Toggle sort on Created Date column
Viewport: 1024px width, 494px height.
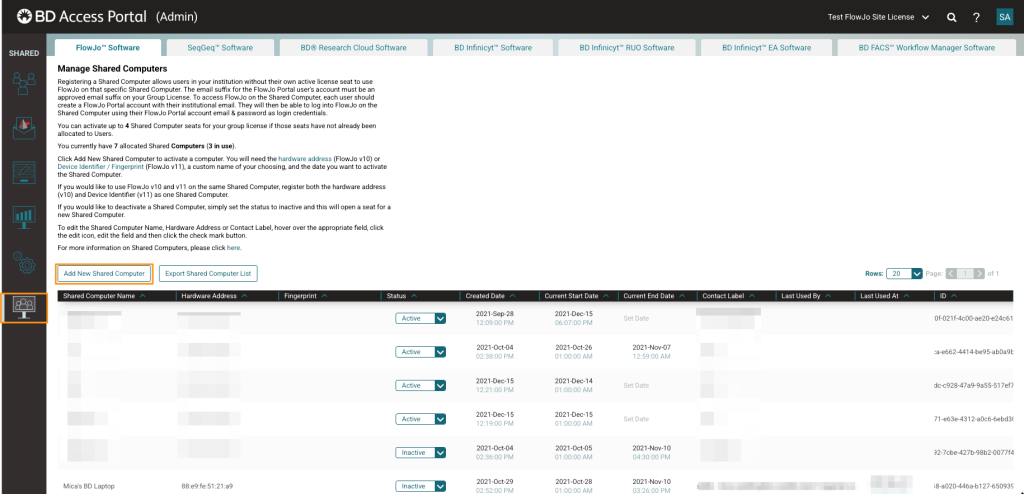click(513, 296)
